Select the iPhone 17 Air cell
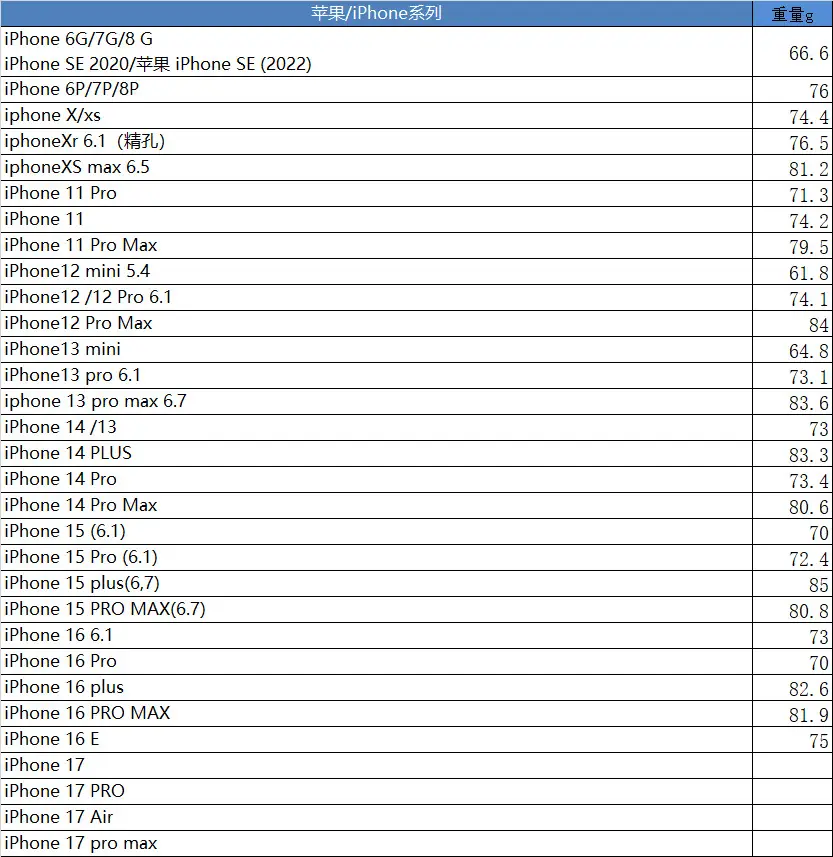This screenshot has height=857, width=833. tap(376, 817)
